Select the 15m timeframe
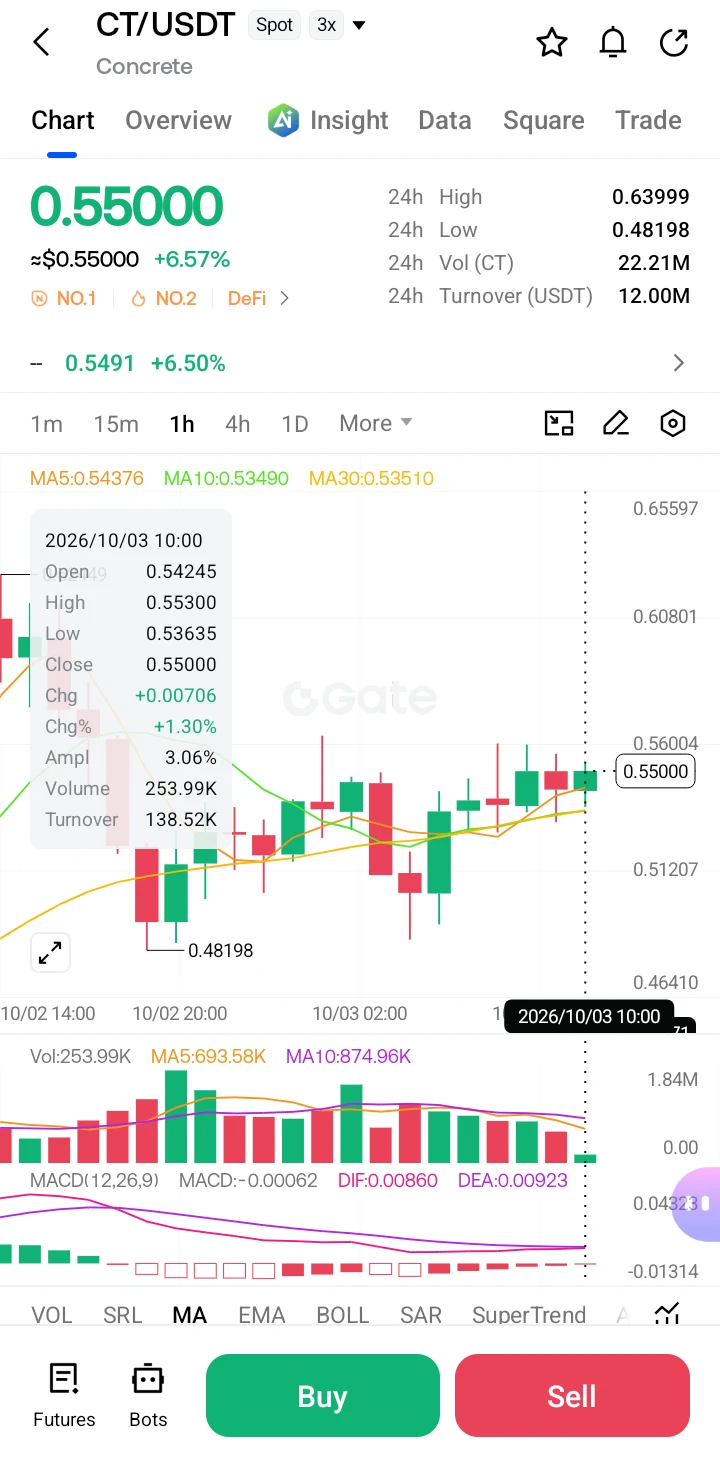The width and height of the screenshot is (720, 1467). point(116,424)
